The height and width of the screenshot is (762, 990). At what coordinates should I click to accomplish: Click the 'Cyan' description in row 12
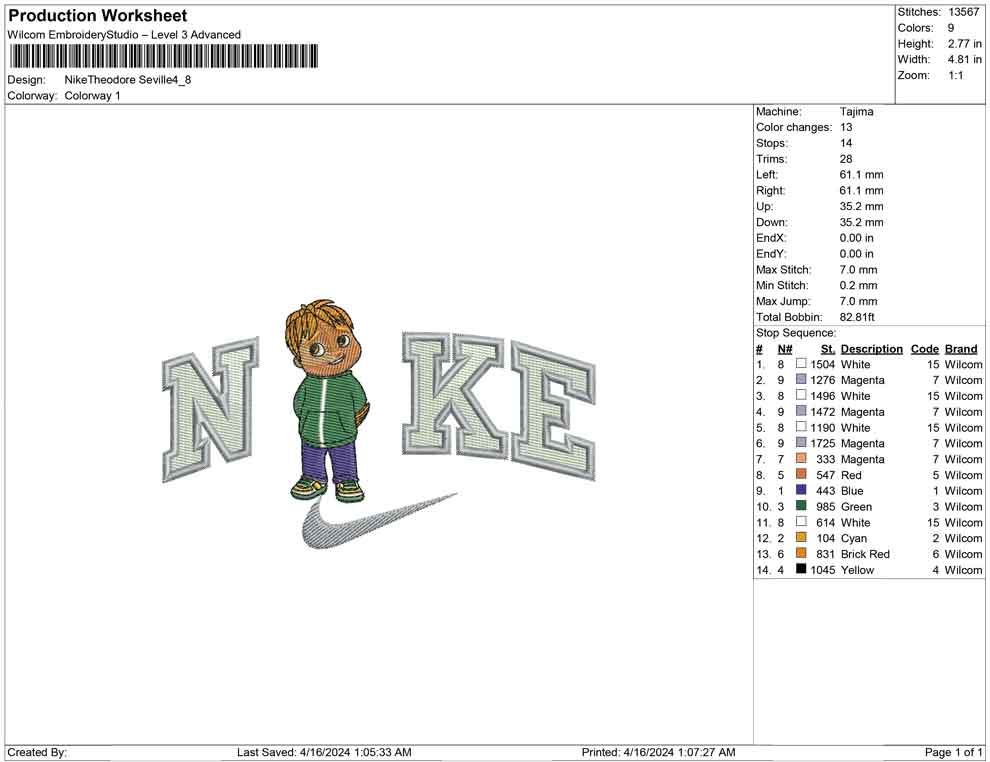click(854, 538)
